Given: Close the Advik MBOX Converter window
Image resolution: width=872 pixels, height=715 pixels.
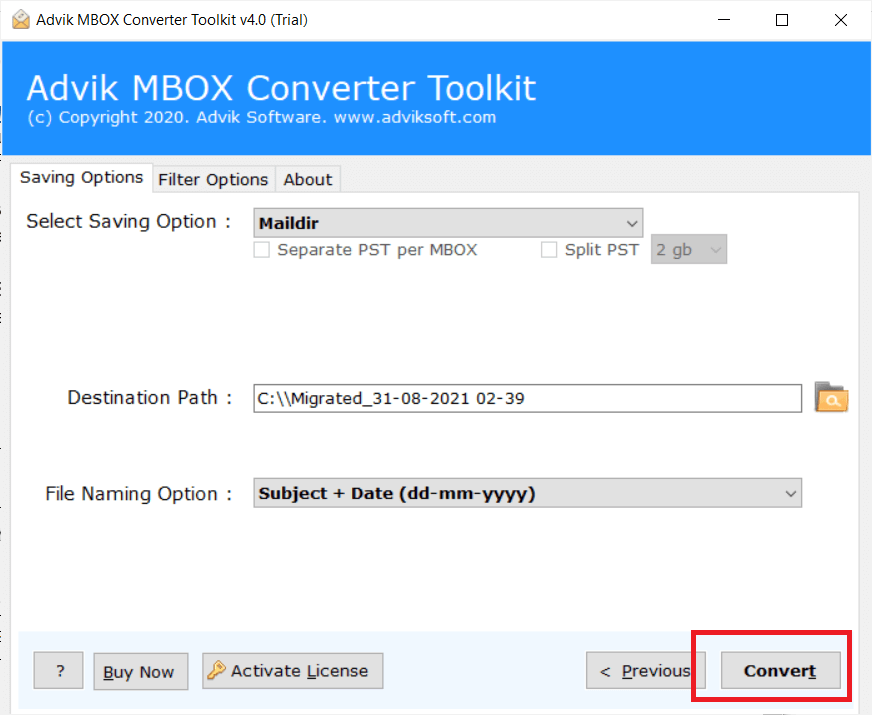Looking at the screenshot, I should pos(841,20).
